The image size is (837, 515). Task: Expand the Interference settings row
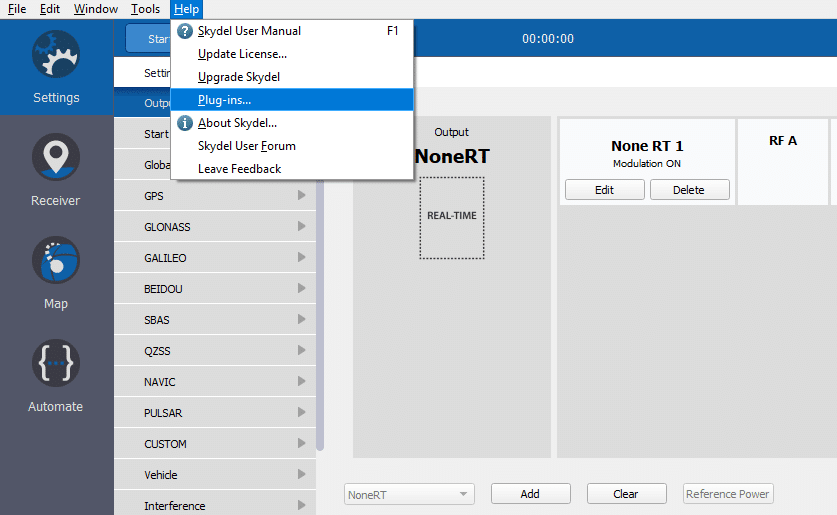pyautogui.click(x=215, y=504)
